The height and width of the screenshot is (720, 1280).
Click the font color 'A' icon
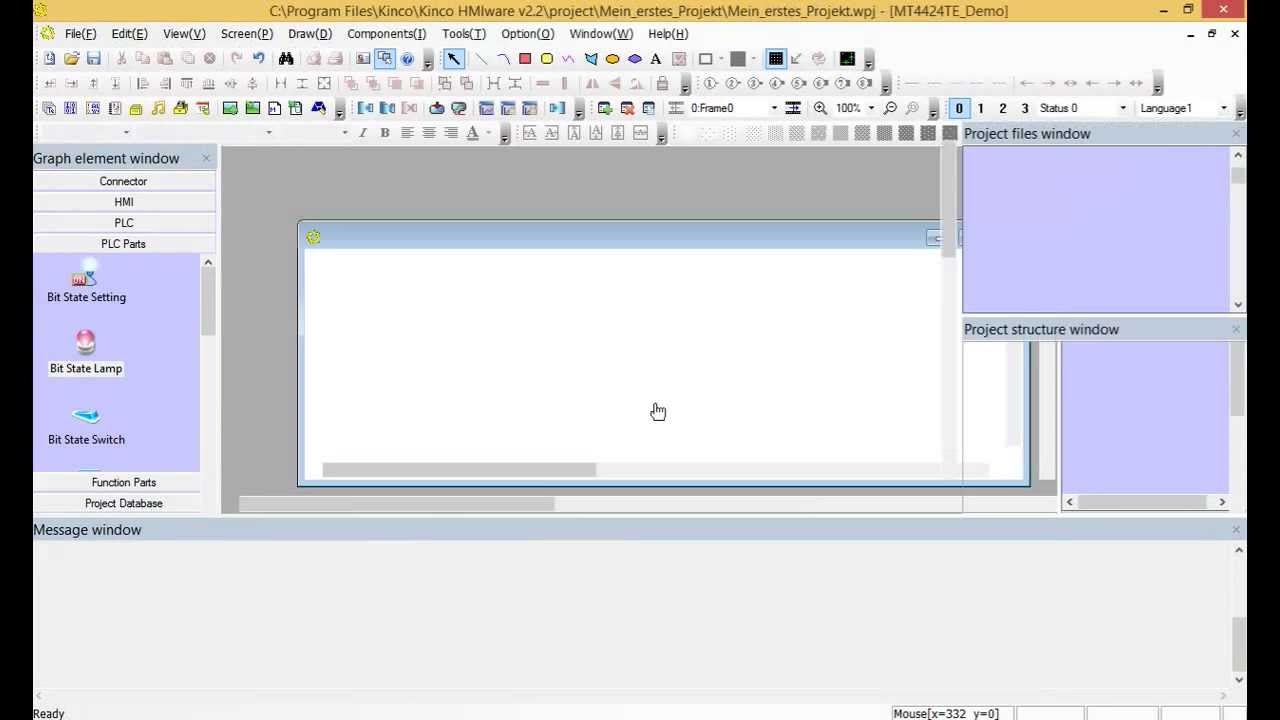[x=473, y=133]
